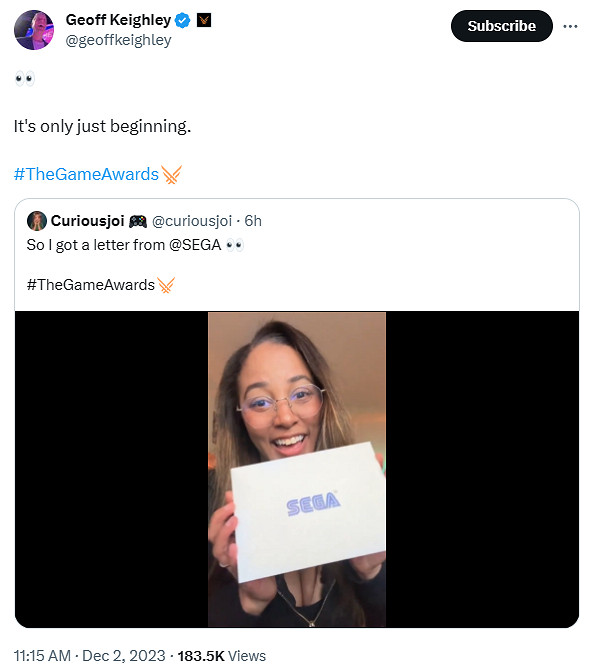Screen dimensions: 596x671
Task: Open the 6h timestamp of quoted tweet
Action: click(x=253, y=221)
